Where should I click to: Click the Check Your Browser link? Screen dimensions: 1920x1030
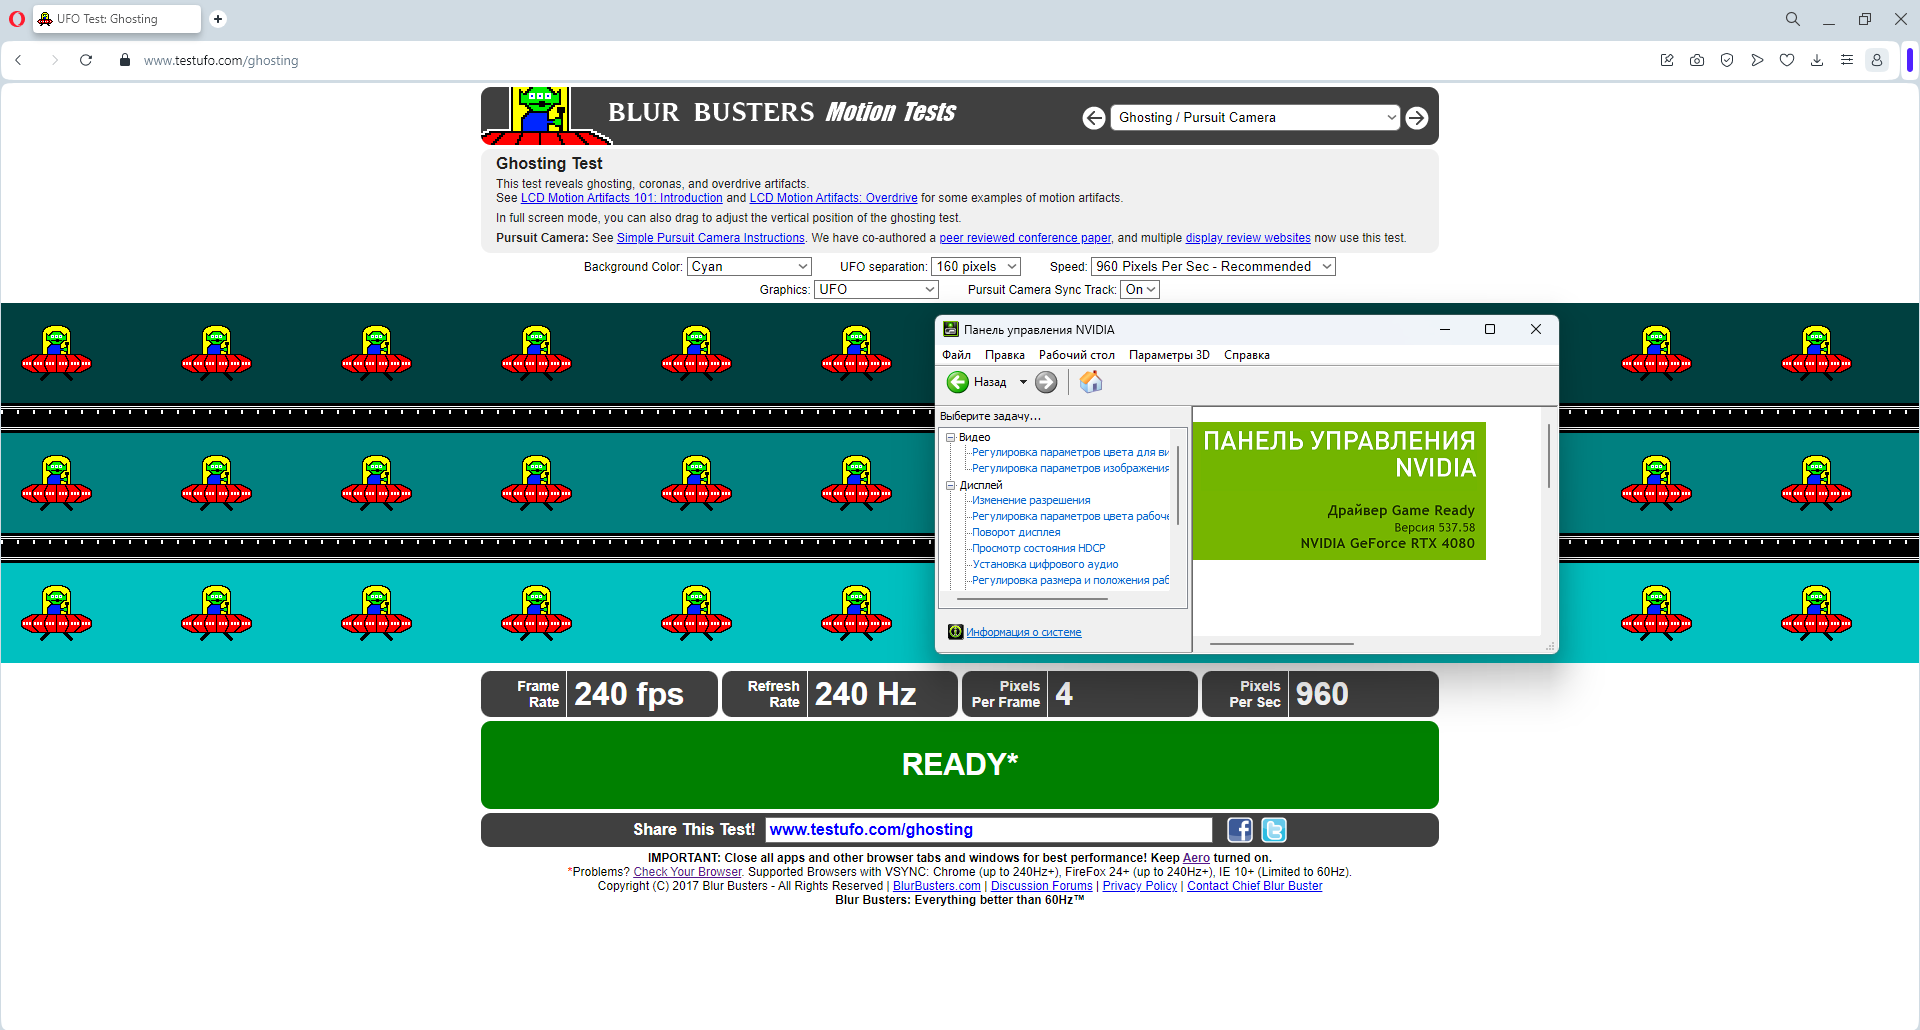coord(688,872)
